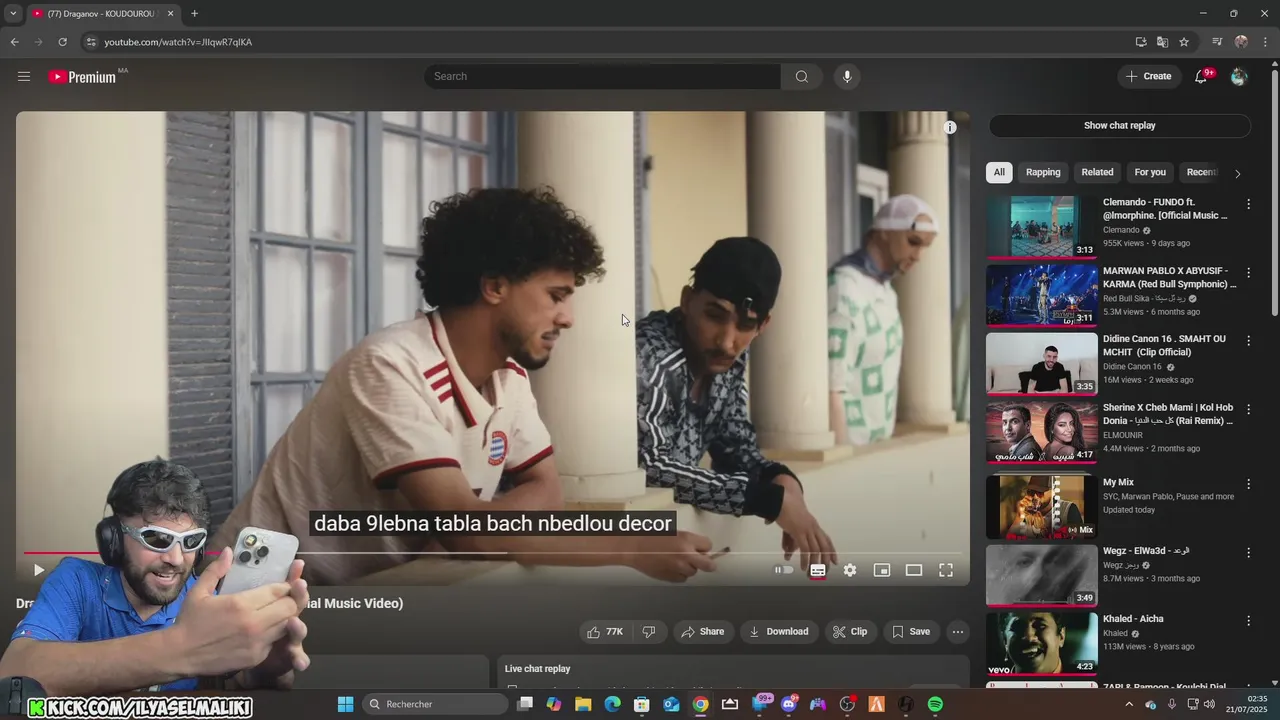Viewport: 1280px width, 720px height.
Task: Switch to theater mode
Action: point(914,570)
